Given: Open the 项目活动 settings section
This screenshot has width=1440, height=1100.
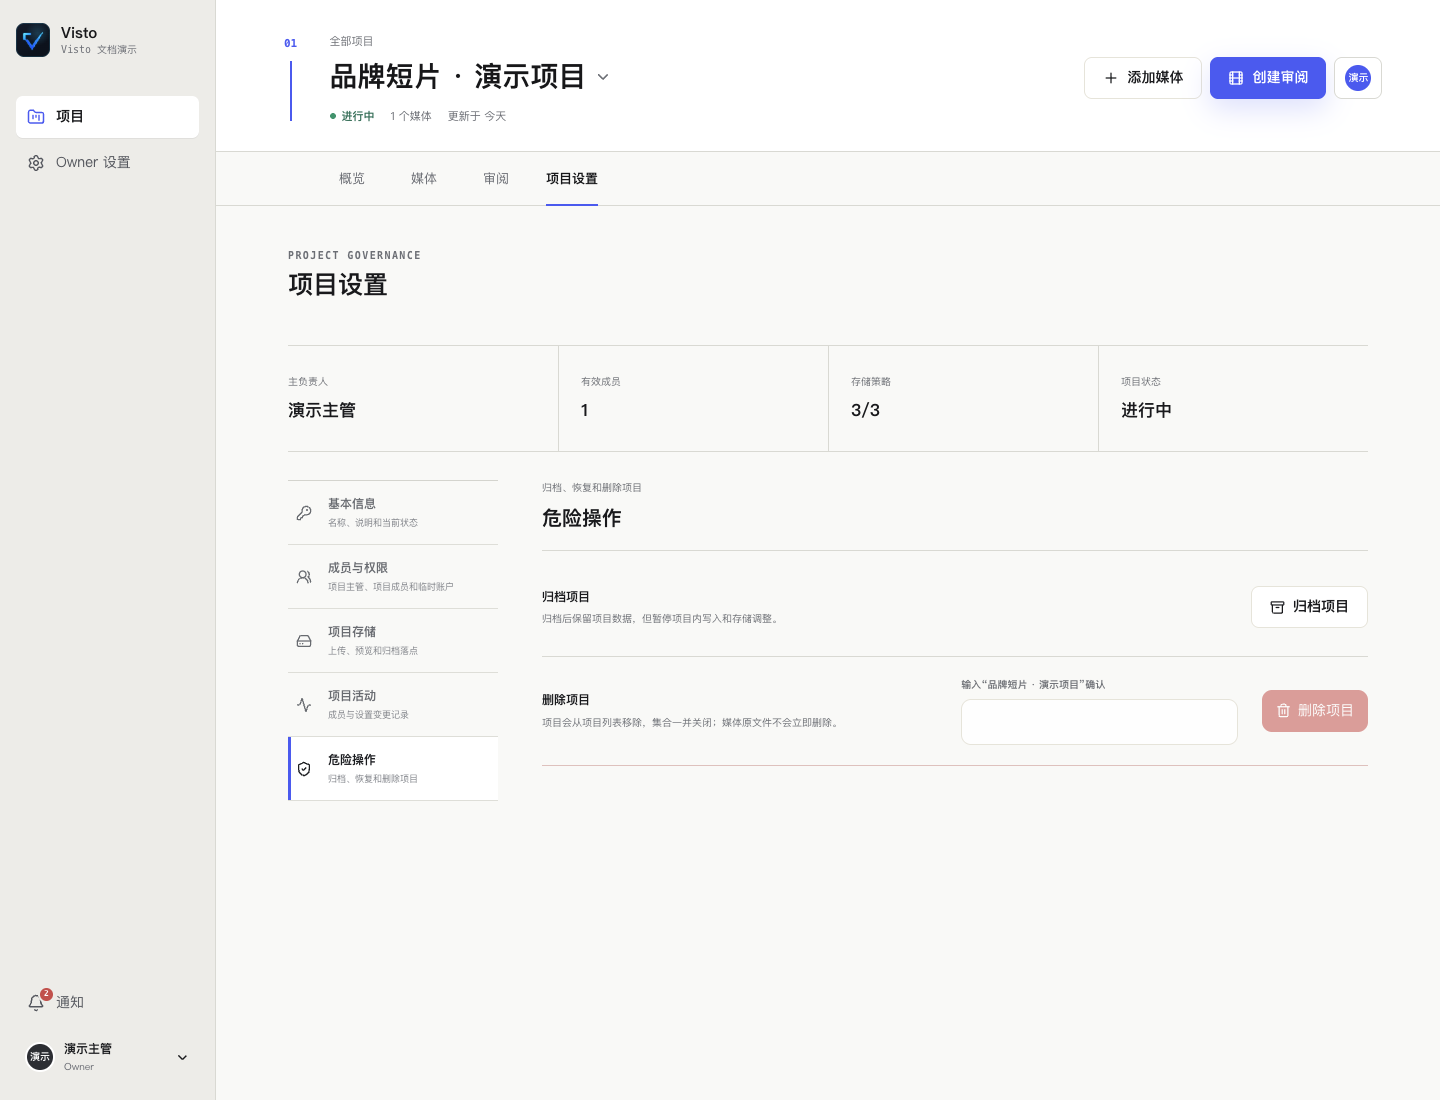Looking at the screenshot, I should tap(393, 705).
